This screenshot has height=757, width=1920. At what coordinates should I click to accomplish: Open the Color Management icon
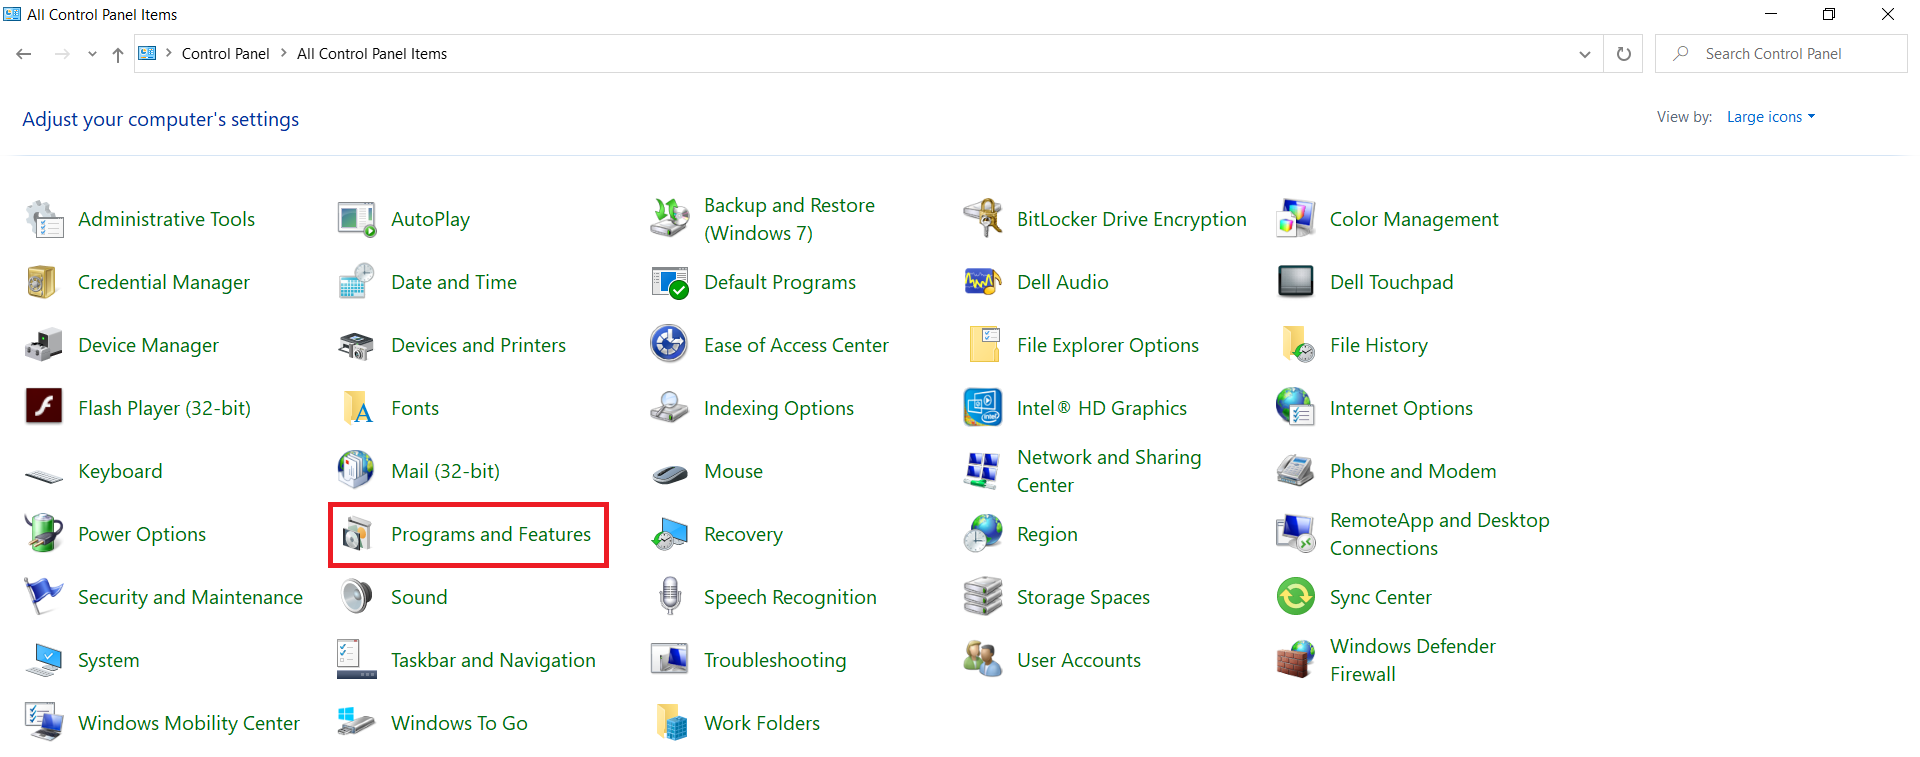click(x=1296, y=219)
